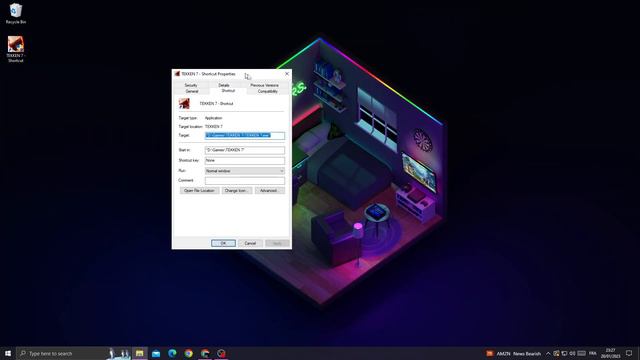This screenshot has height=360, width=640.
Task: Open the Mail app on taskbar
Action: click(x=156, y=353)
